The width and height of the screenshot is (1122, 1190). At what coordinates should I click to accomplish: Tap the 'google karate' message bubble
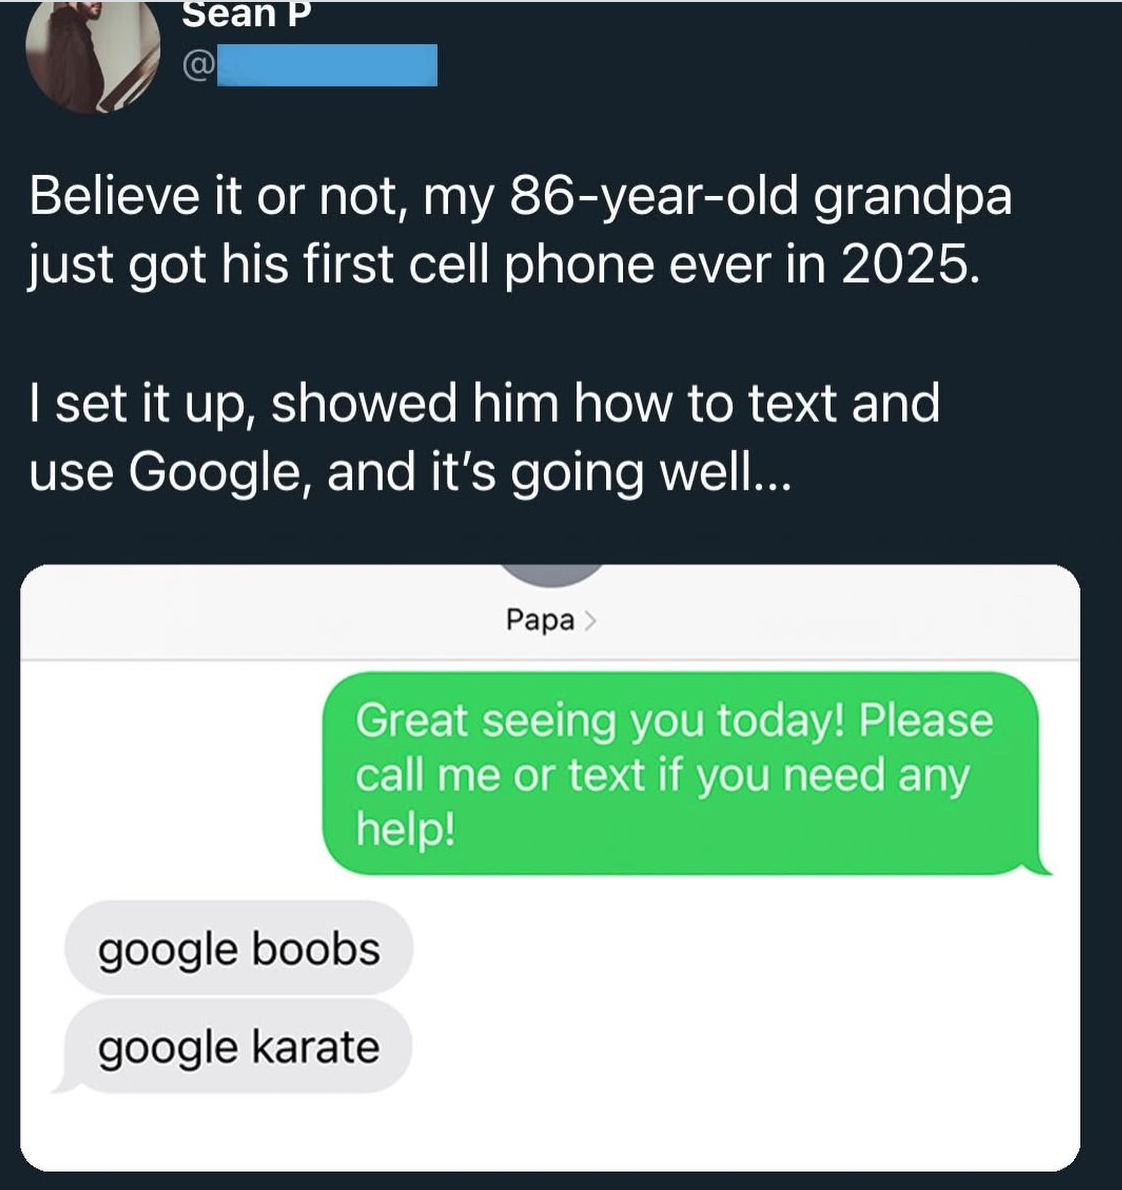[x=238, y=1047]
